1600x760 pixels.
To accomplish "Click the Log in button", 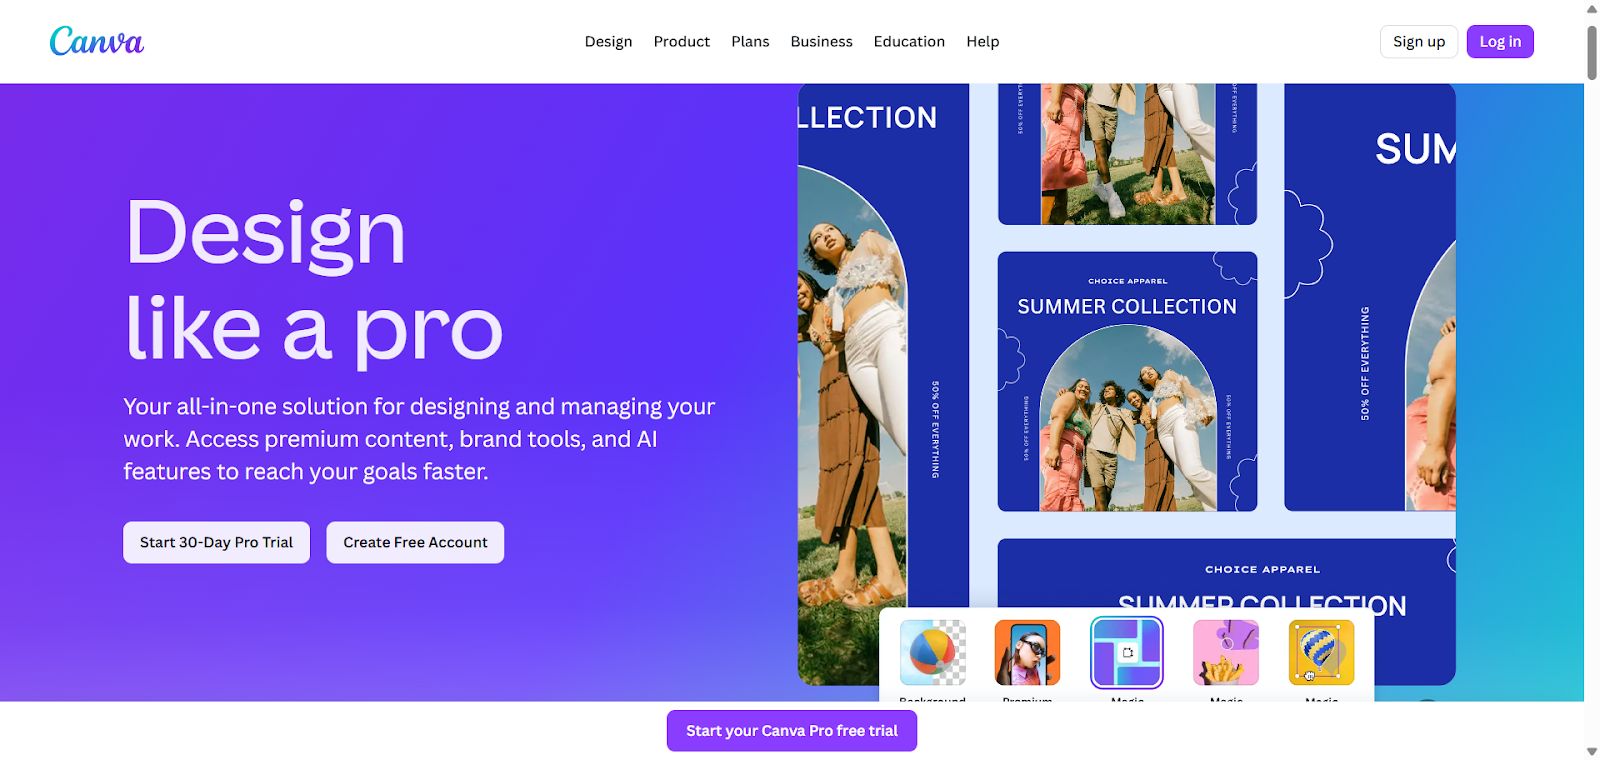I will [x=1500, y=41].
